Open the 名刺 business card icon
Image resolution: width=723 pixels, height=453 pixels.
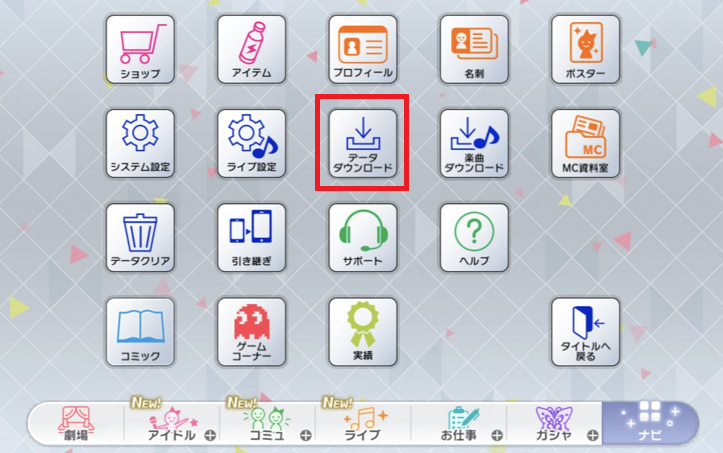pyautogui.click(x=474, y=49)
